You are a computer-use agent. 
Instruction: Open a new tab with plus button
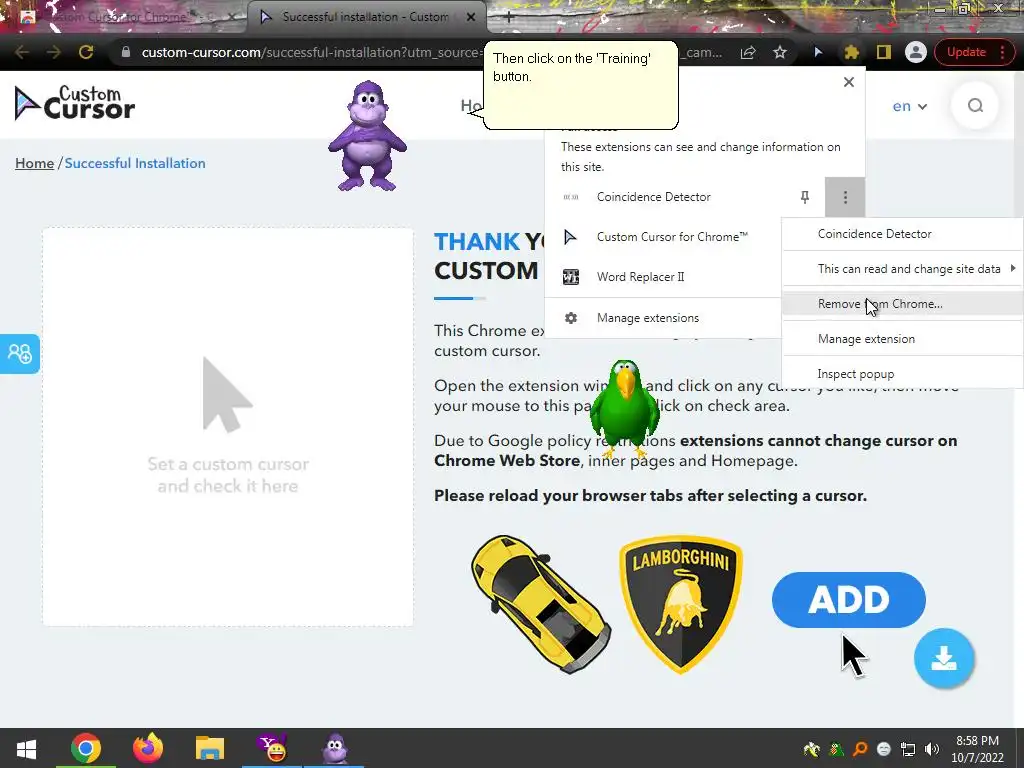(x=509, y=17)
